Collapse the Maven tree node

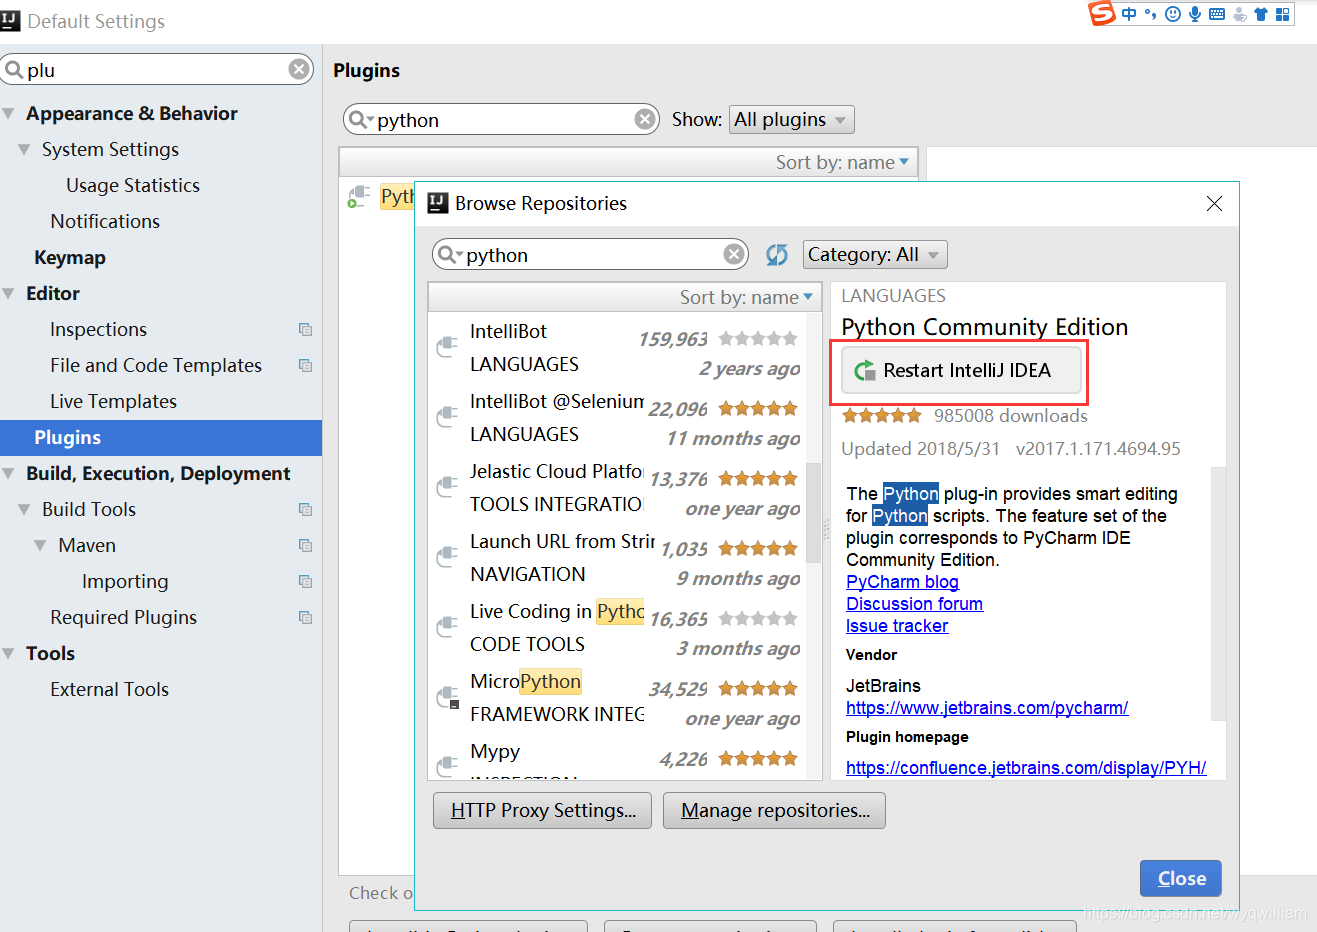click(40, 546)
